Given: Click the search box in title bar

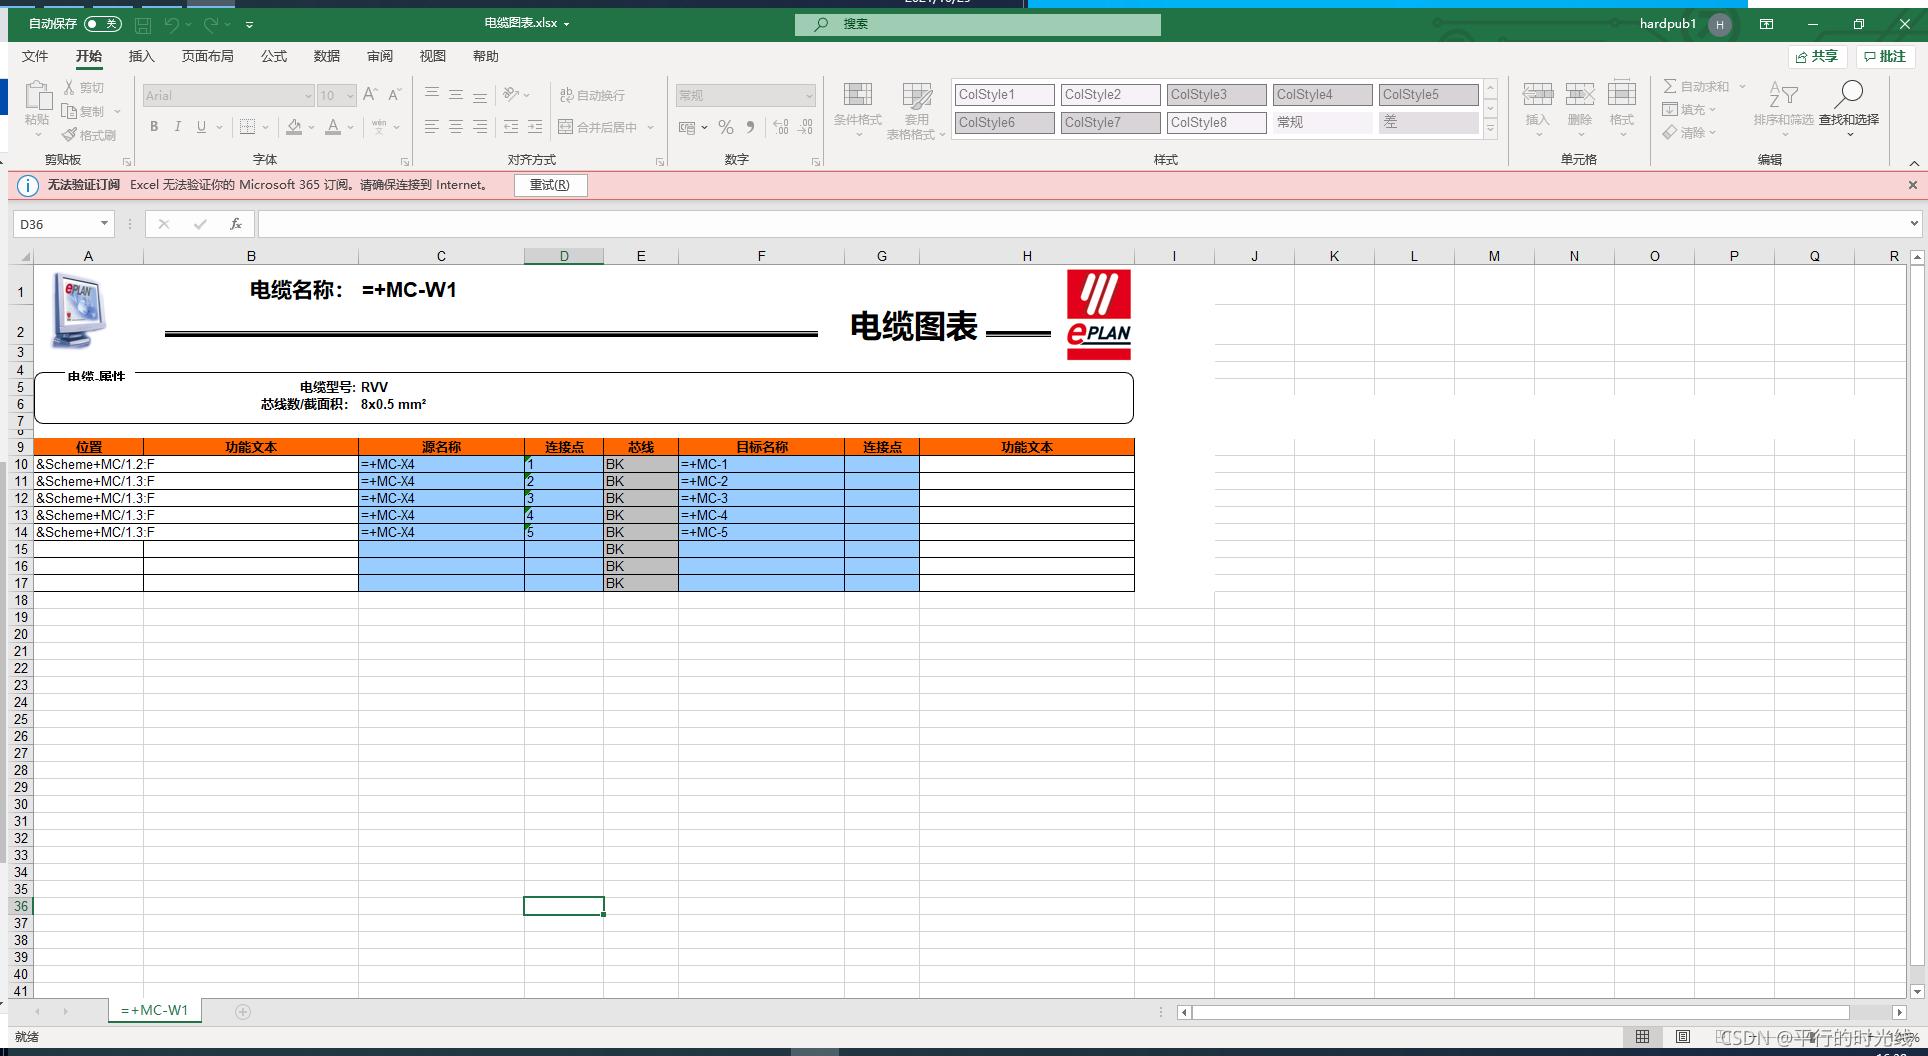Looking at the screenshot, I should [x=978, y=24].
